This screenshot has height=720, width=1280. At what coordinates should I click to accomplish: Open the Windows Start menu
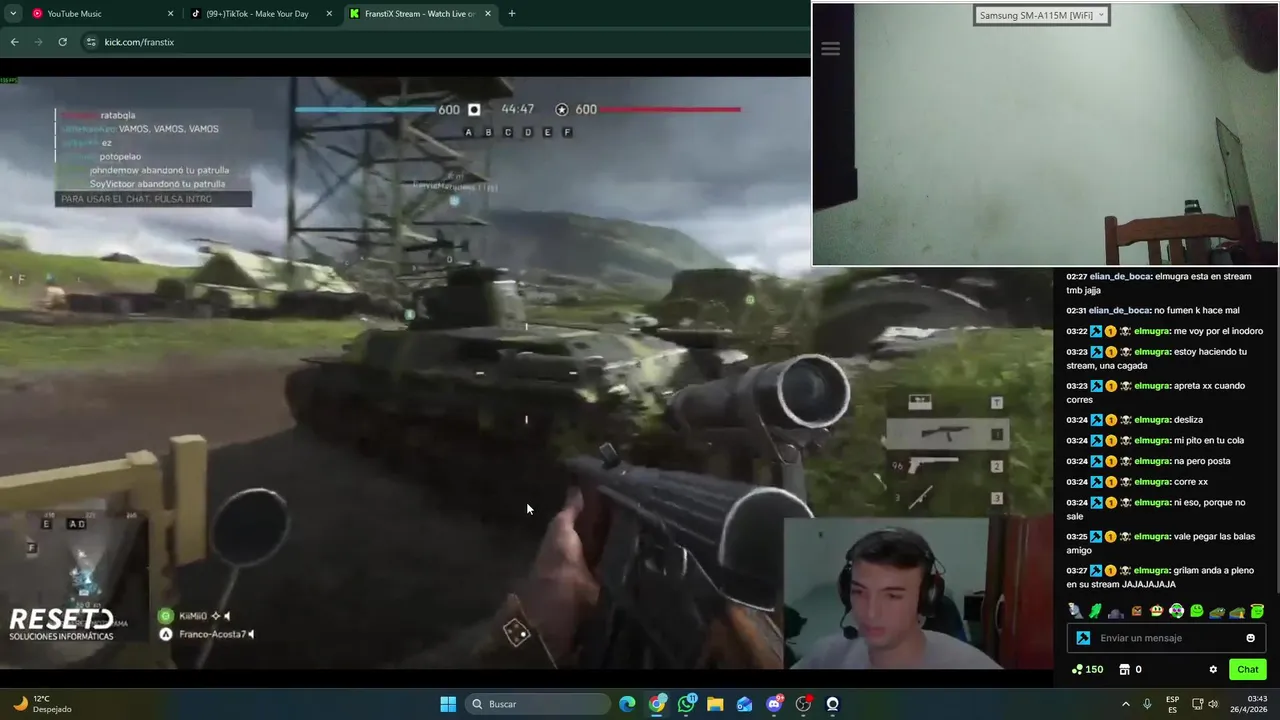(x=448, y=704)
